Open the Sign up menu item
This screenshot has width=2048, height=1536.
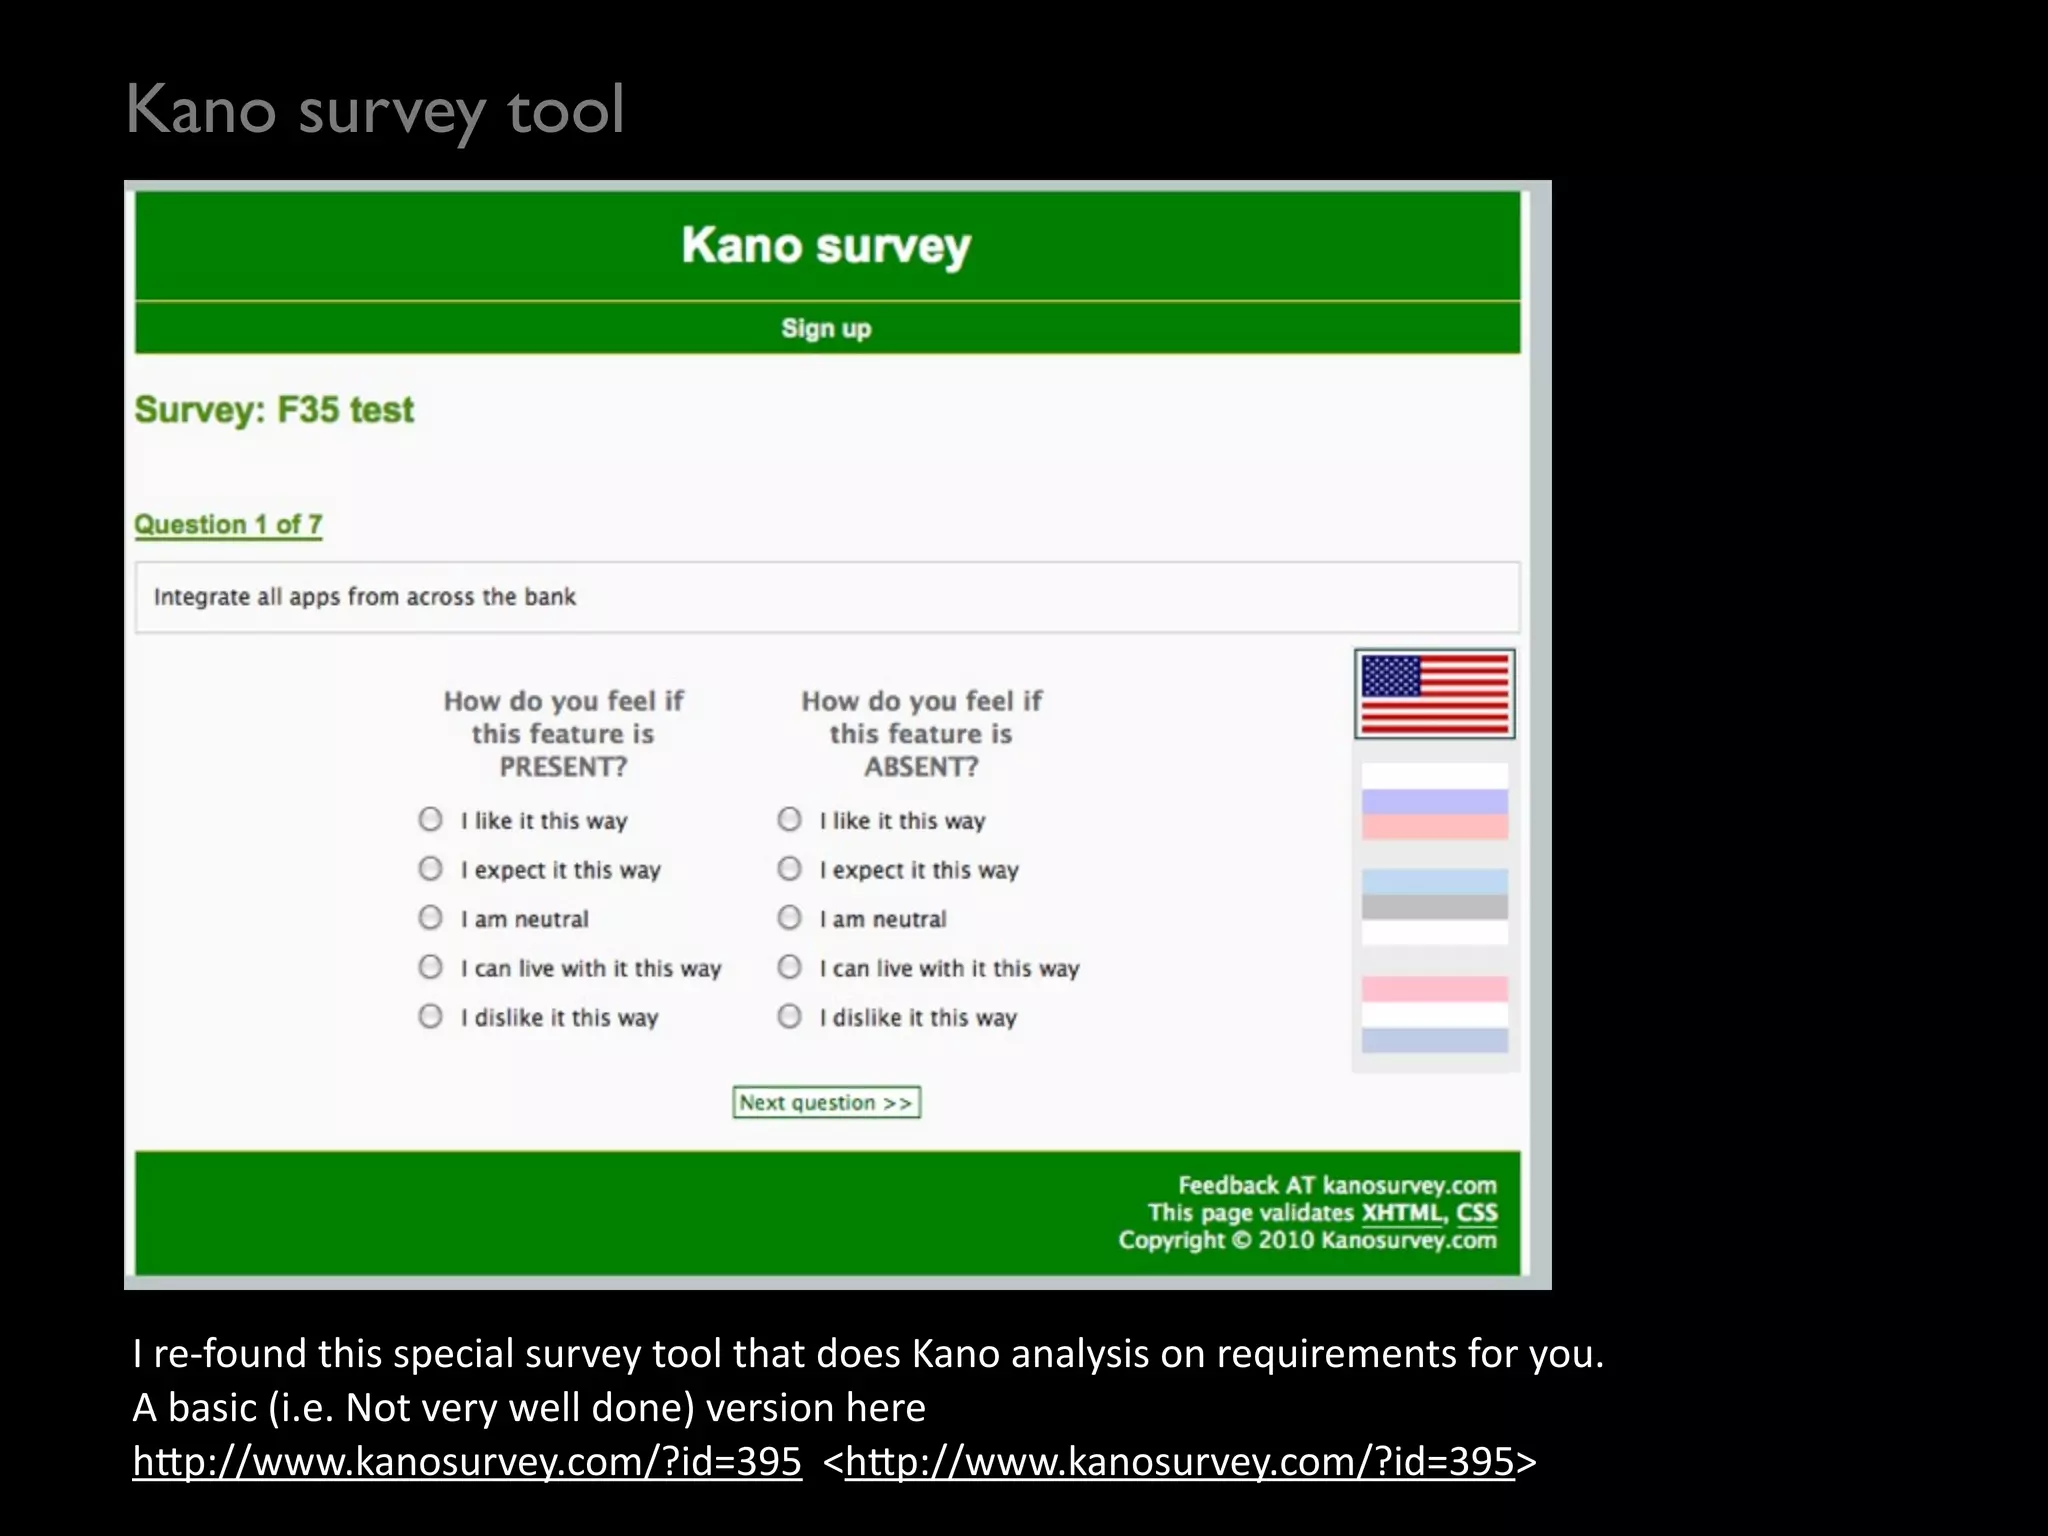coord(826,328)
